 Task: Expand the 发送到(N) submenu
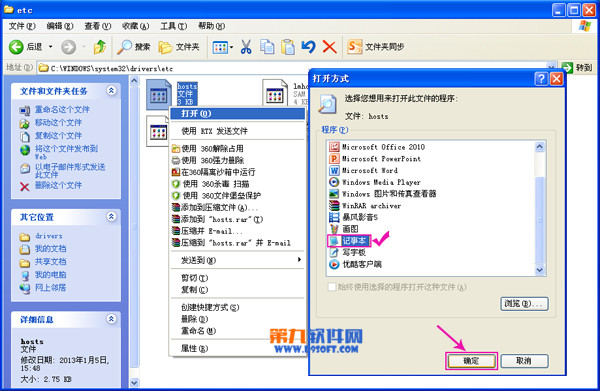[x=237, y=261]
